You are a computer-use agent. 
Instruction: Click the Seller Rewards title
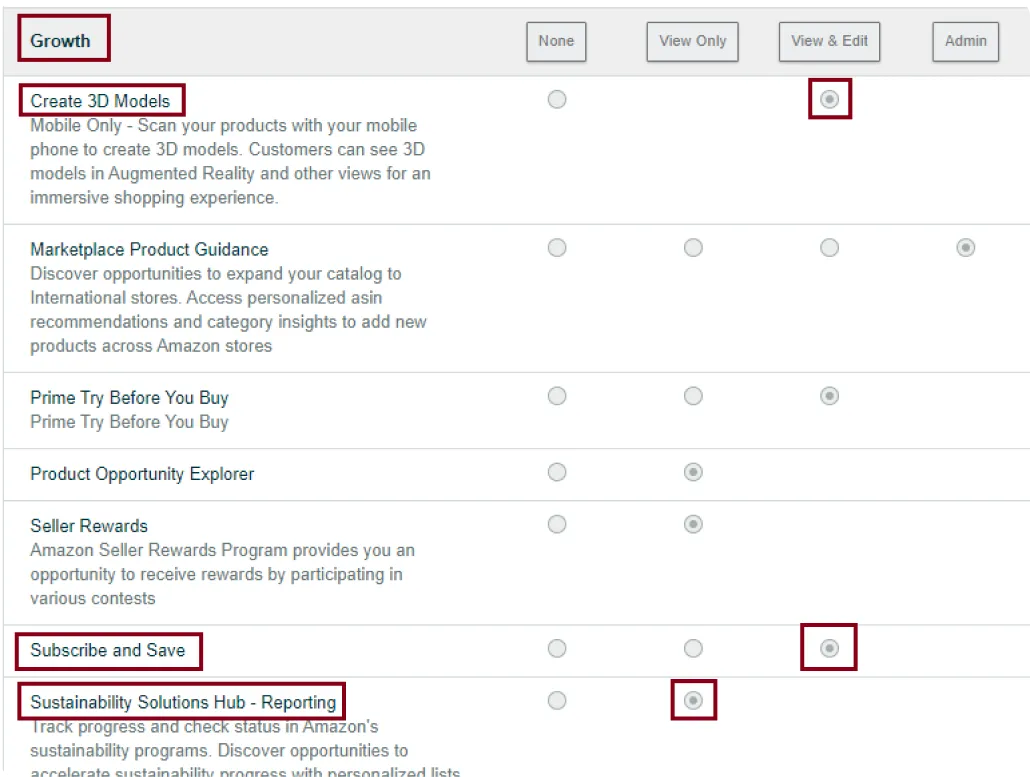tap(89, 526)
